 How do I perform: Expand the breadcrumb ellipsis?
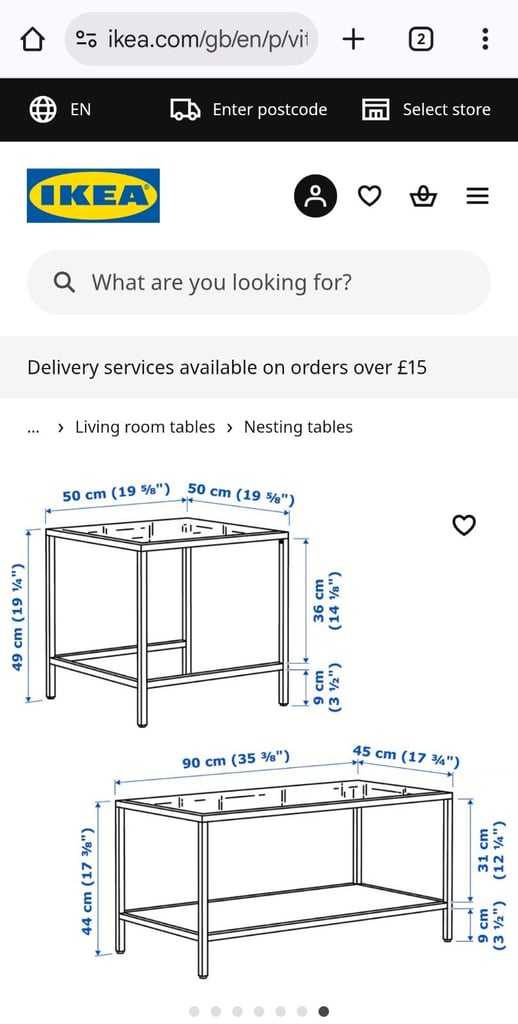[34, 428]
